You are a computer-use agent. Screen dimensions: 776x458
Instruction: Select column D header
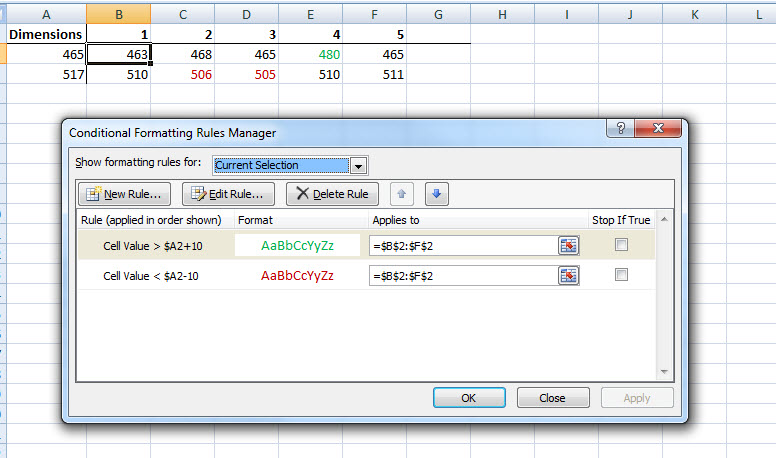pos(246,14)
